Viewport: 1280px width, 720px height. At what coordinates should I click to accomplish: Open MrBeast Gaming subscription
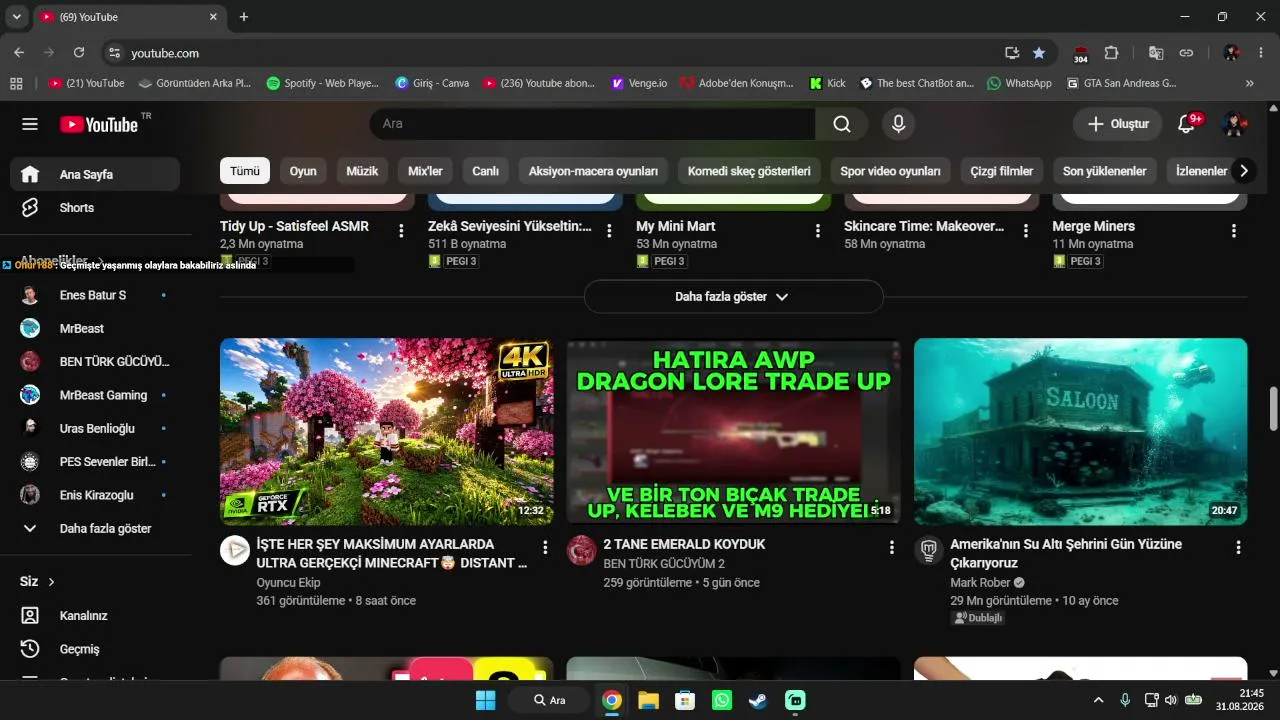click(95, 395)
